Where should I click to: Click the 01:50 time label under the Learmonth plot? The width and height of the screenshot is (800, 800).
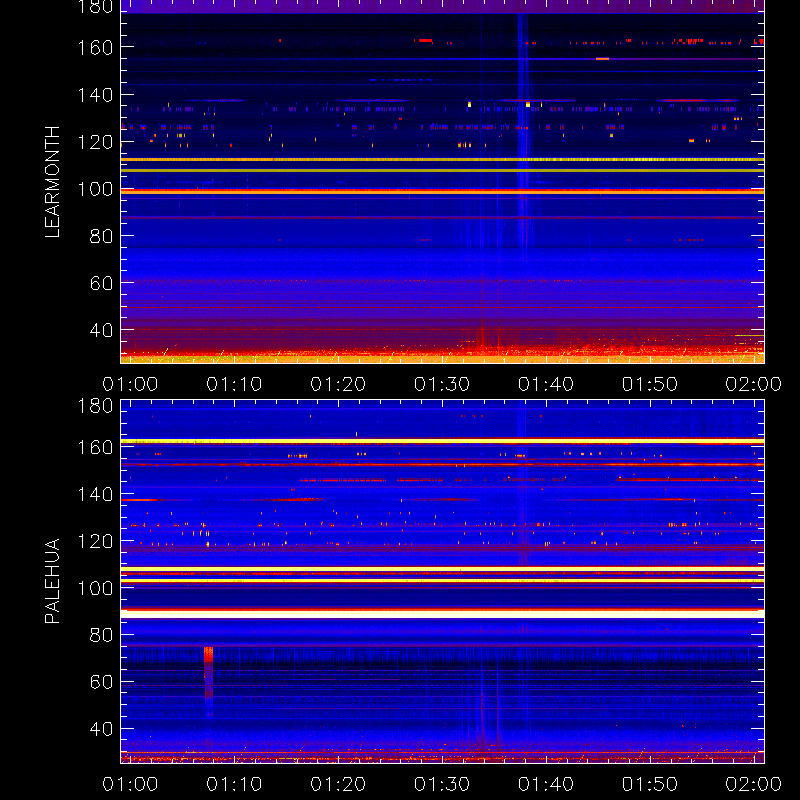point(649,384)
